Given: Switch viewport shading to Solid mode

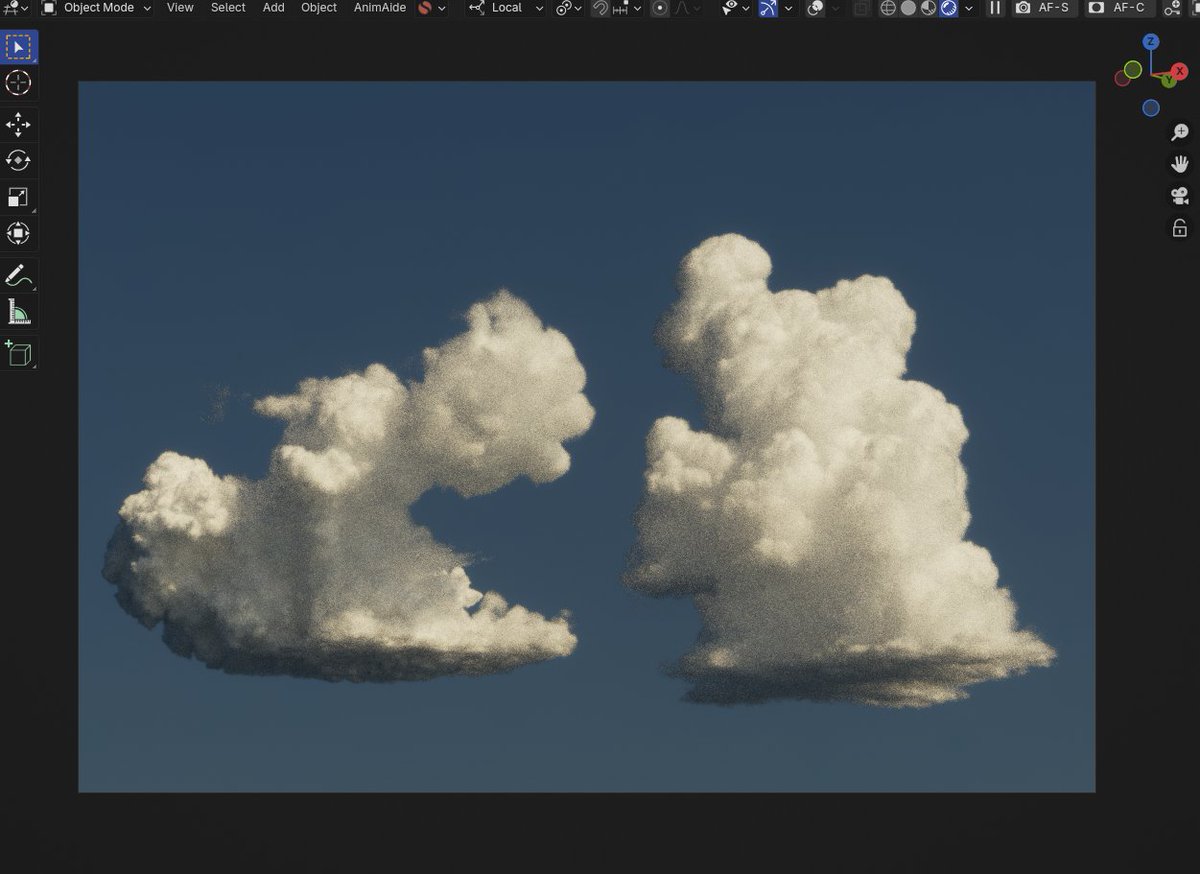Looking at the screenshot, I should tap(906, 8).
